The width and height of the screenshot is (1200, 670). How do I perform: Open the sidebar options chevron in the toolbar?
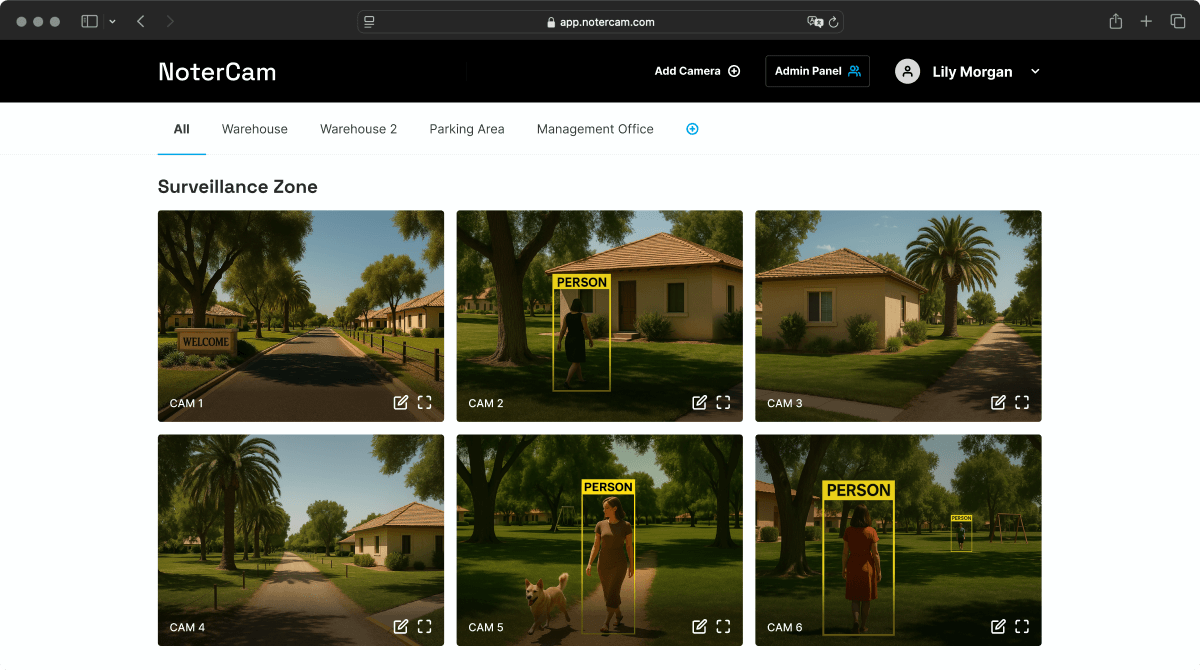[111, 20]
